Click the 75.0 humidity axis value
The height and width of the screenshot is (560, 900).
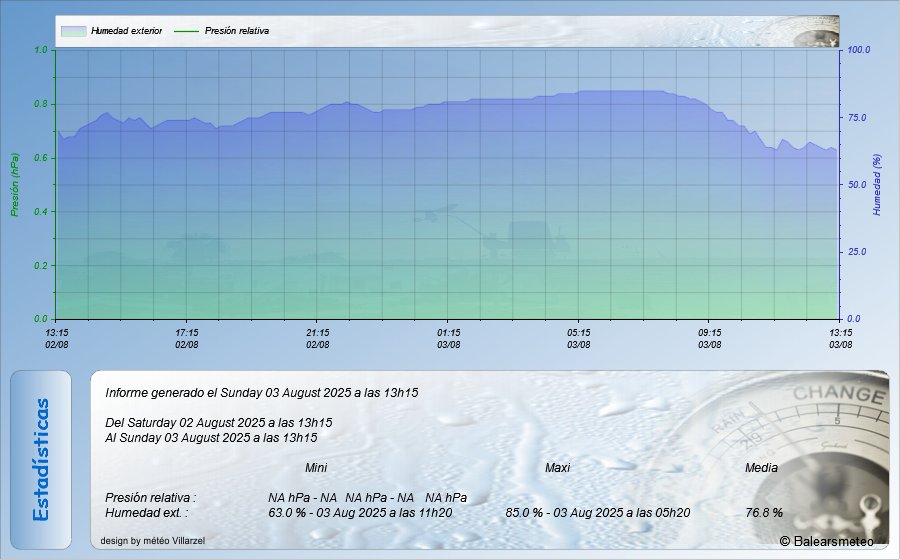(856, 118)
